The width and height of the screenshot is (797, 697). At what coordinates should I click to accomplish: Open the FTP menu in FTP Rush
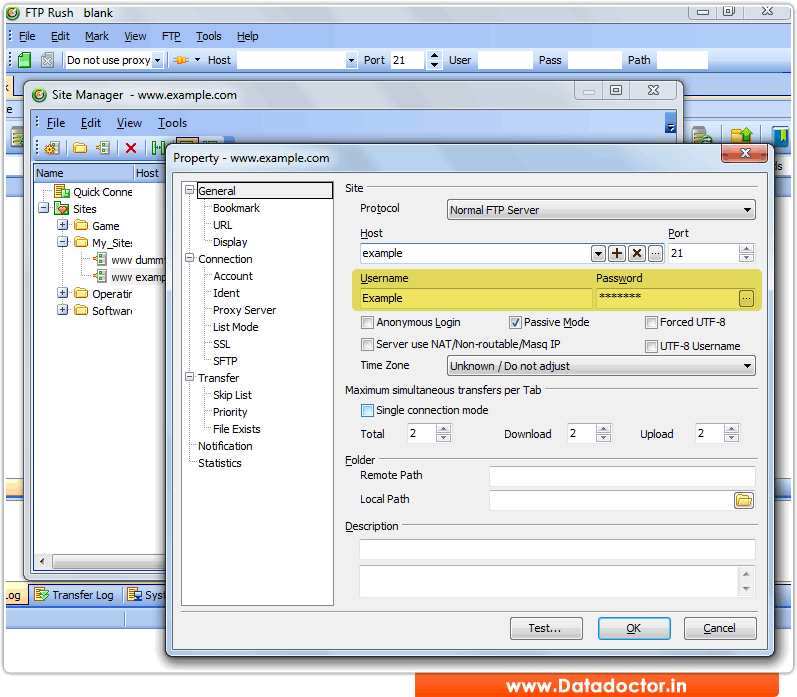tap(171, 36)
